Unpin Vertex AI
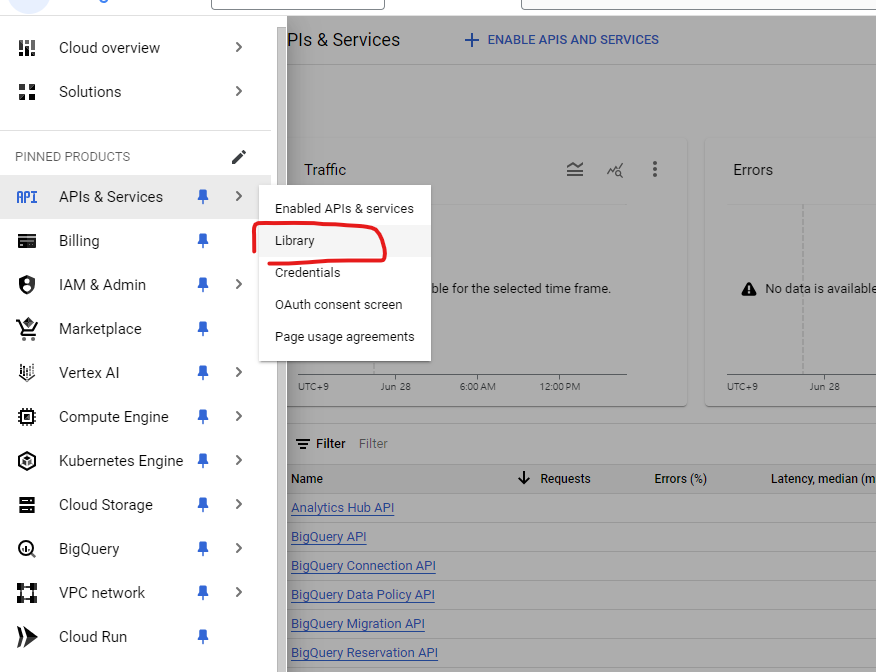This screenshot has width=876, height=672. tap(203, 373)
